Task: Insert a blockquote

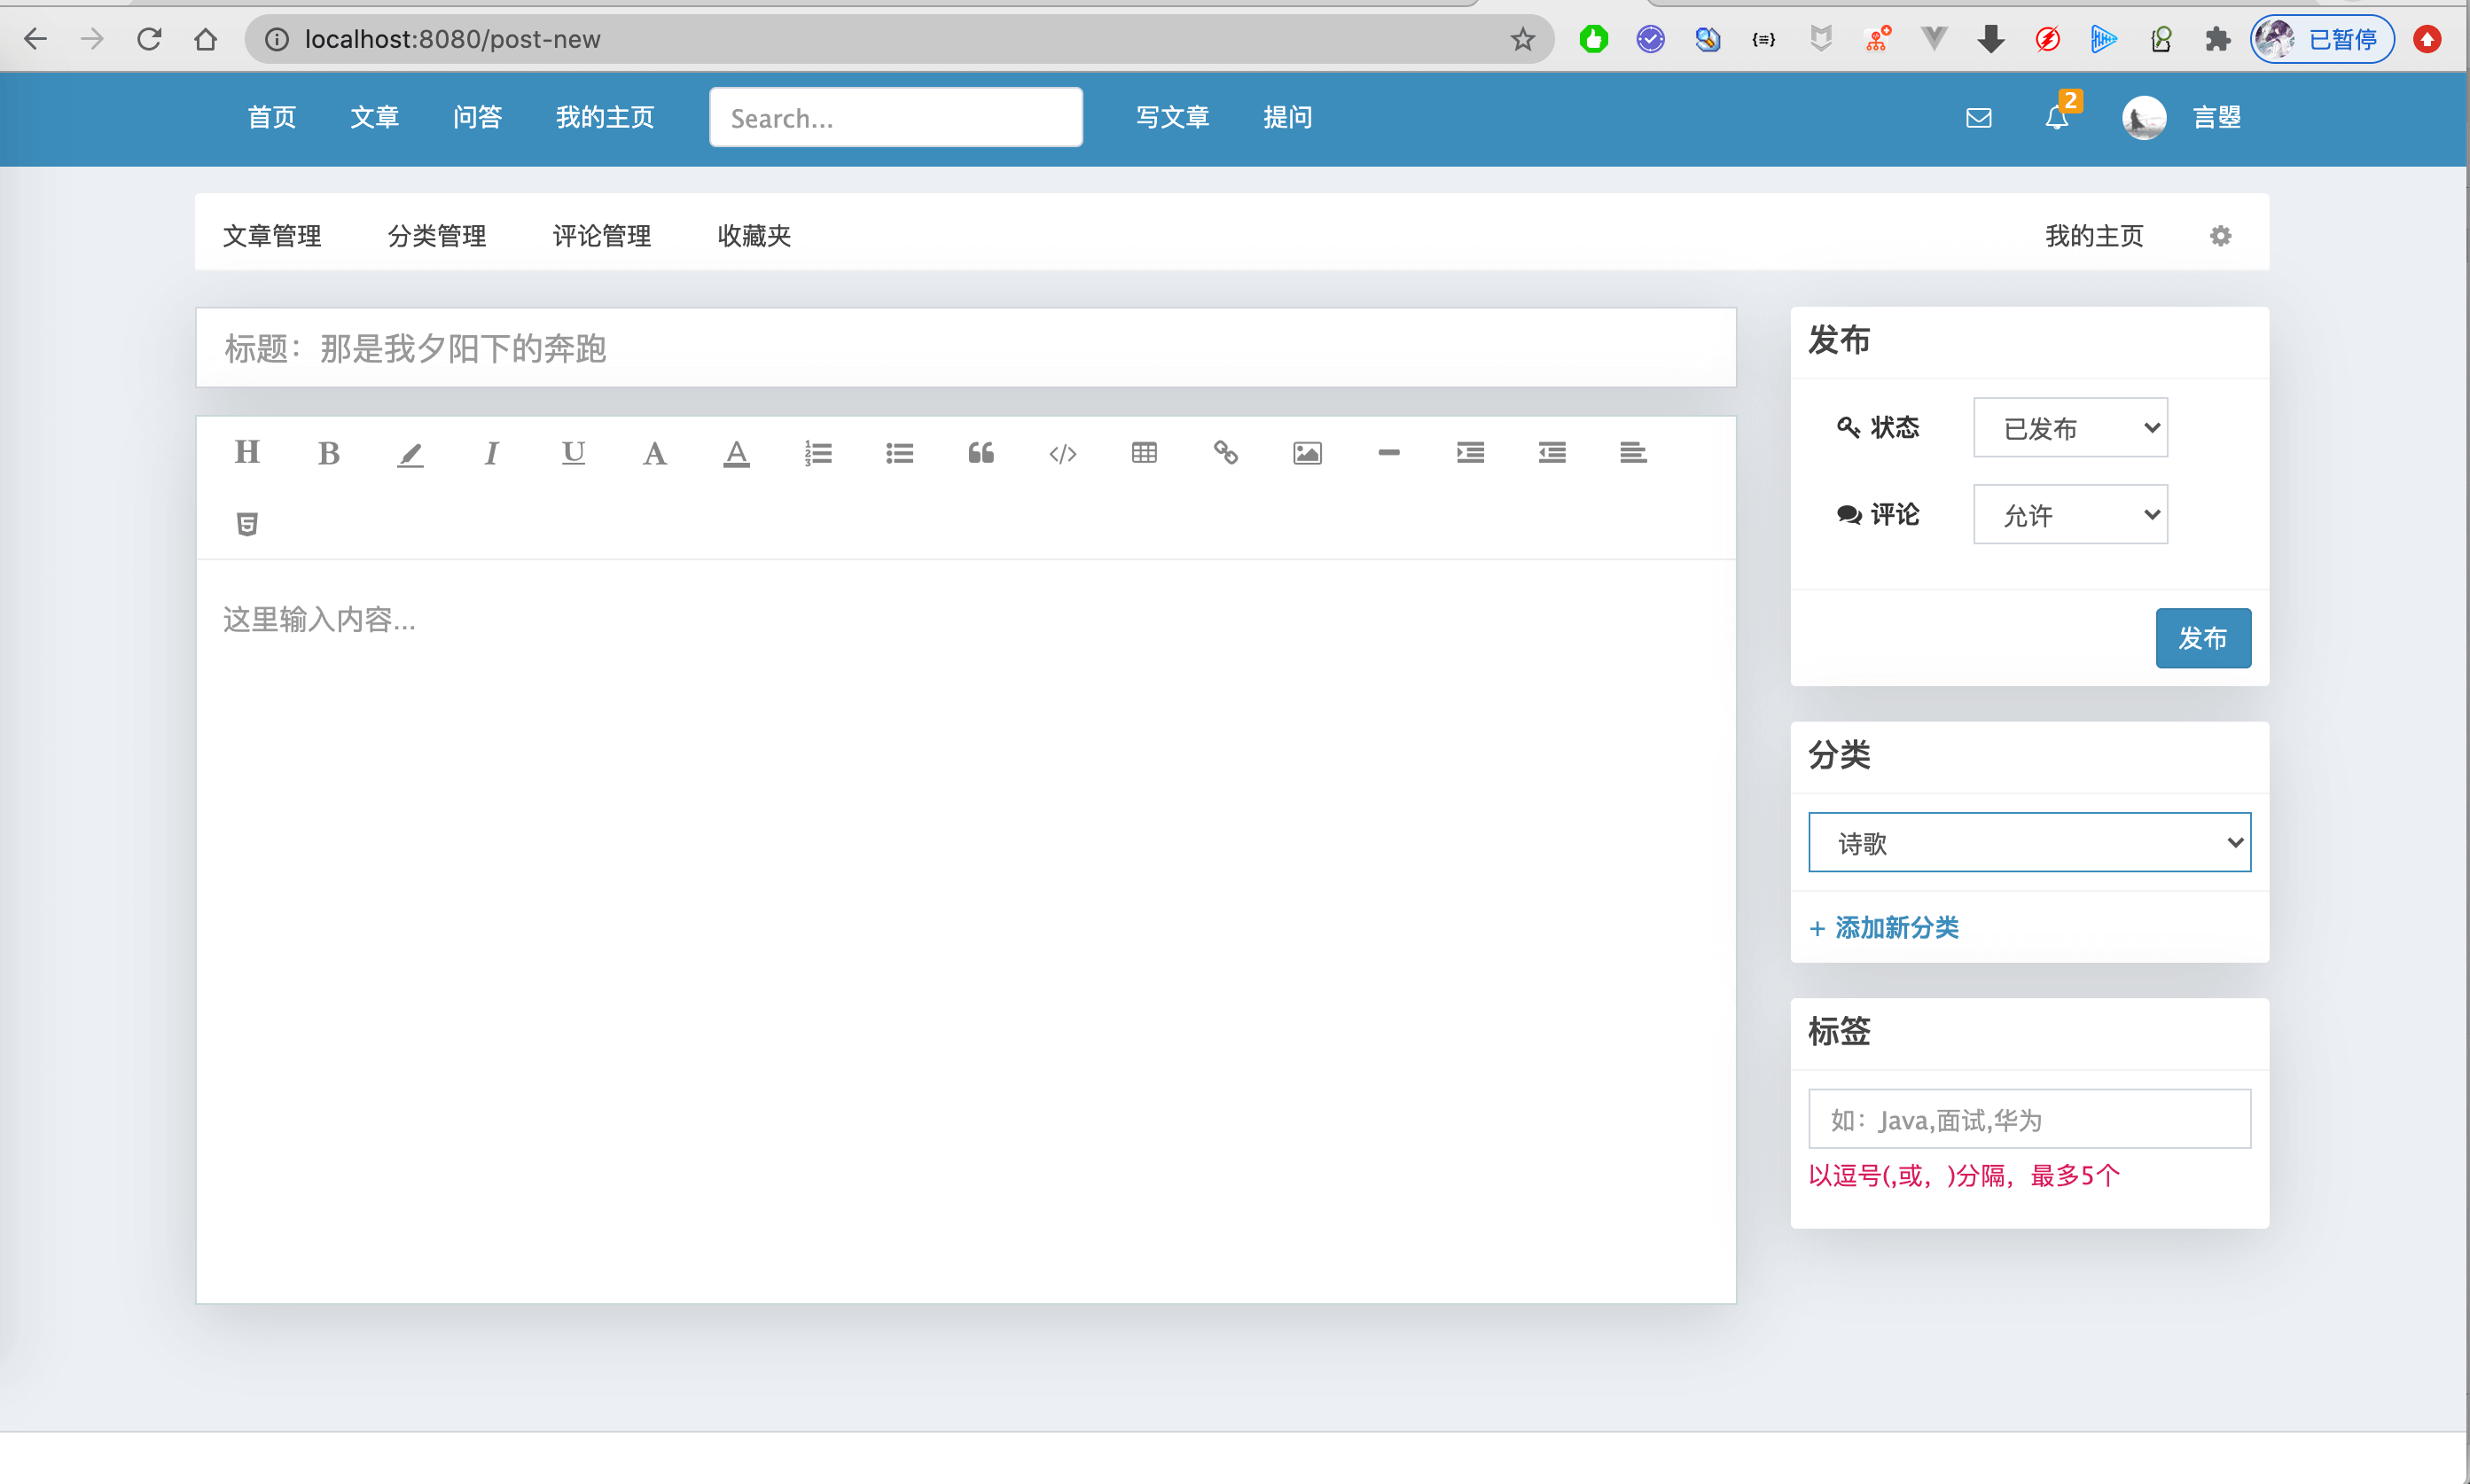Action: pyautogui.click(x=981, y=452)
